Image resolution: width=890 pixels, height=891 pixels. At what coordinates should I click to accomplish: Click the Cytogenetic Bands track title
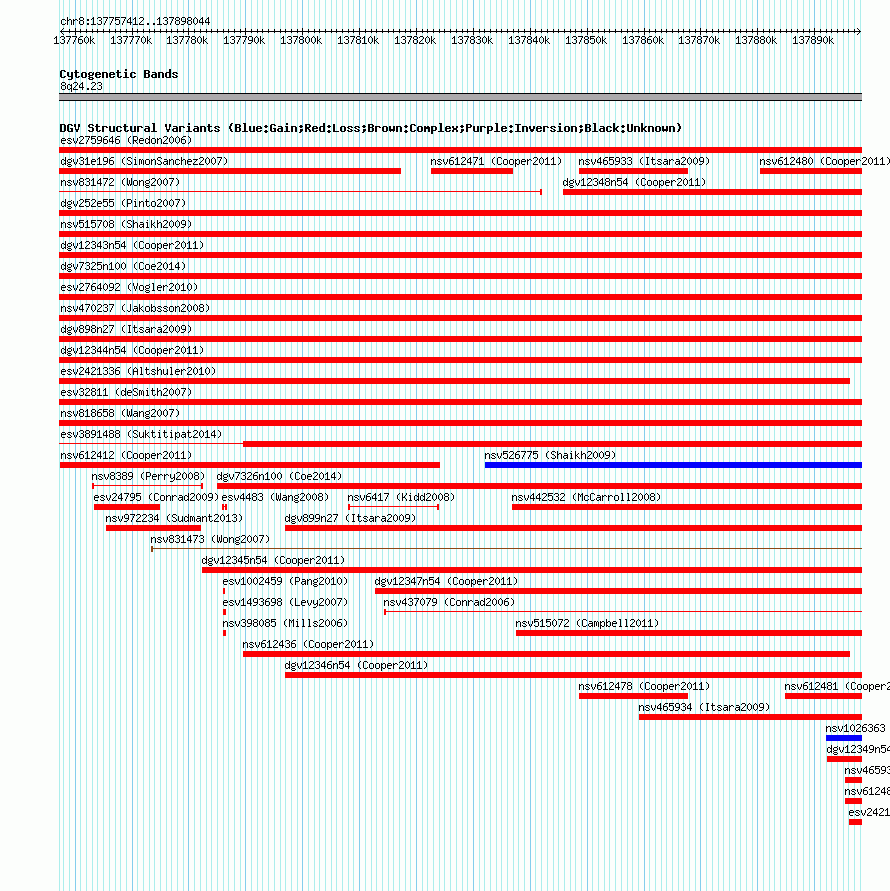(x=119, y=74)
